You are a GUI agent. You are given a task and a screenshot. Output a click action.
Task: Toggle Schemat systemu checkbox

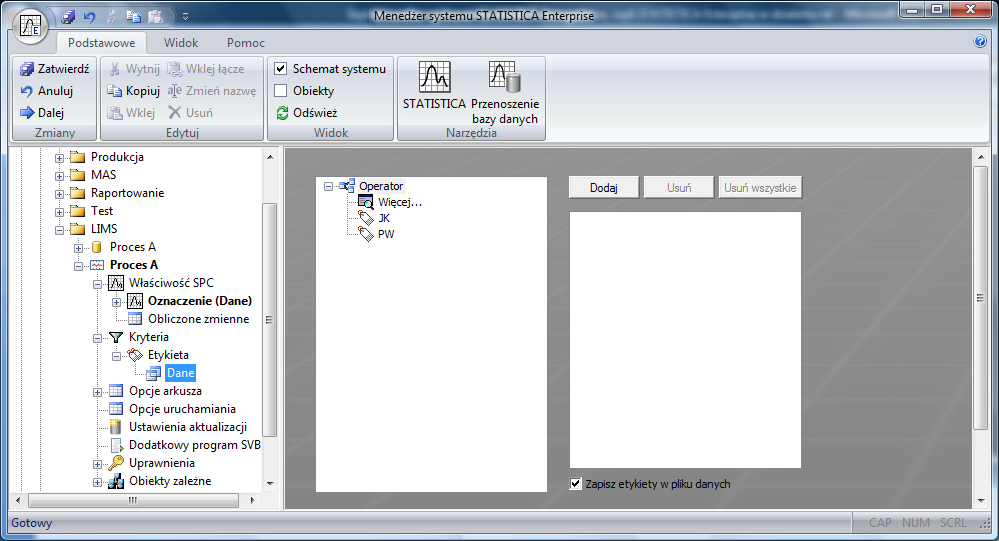click(280, 69)
